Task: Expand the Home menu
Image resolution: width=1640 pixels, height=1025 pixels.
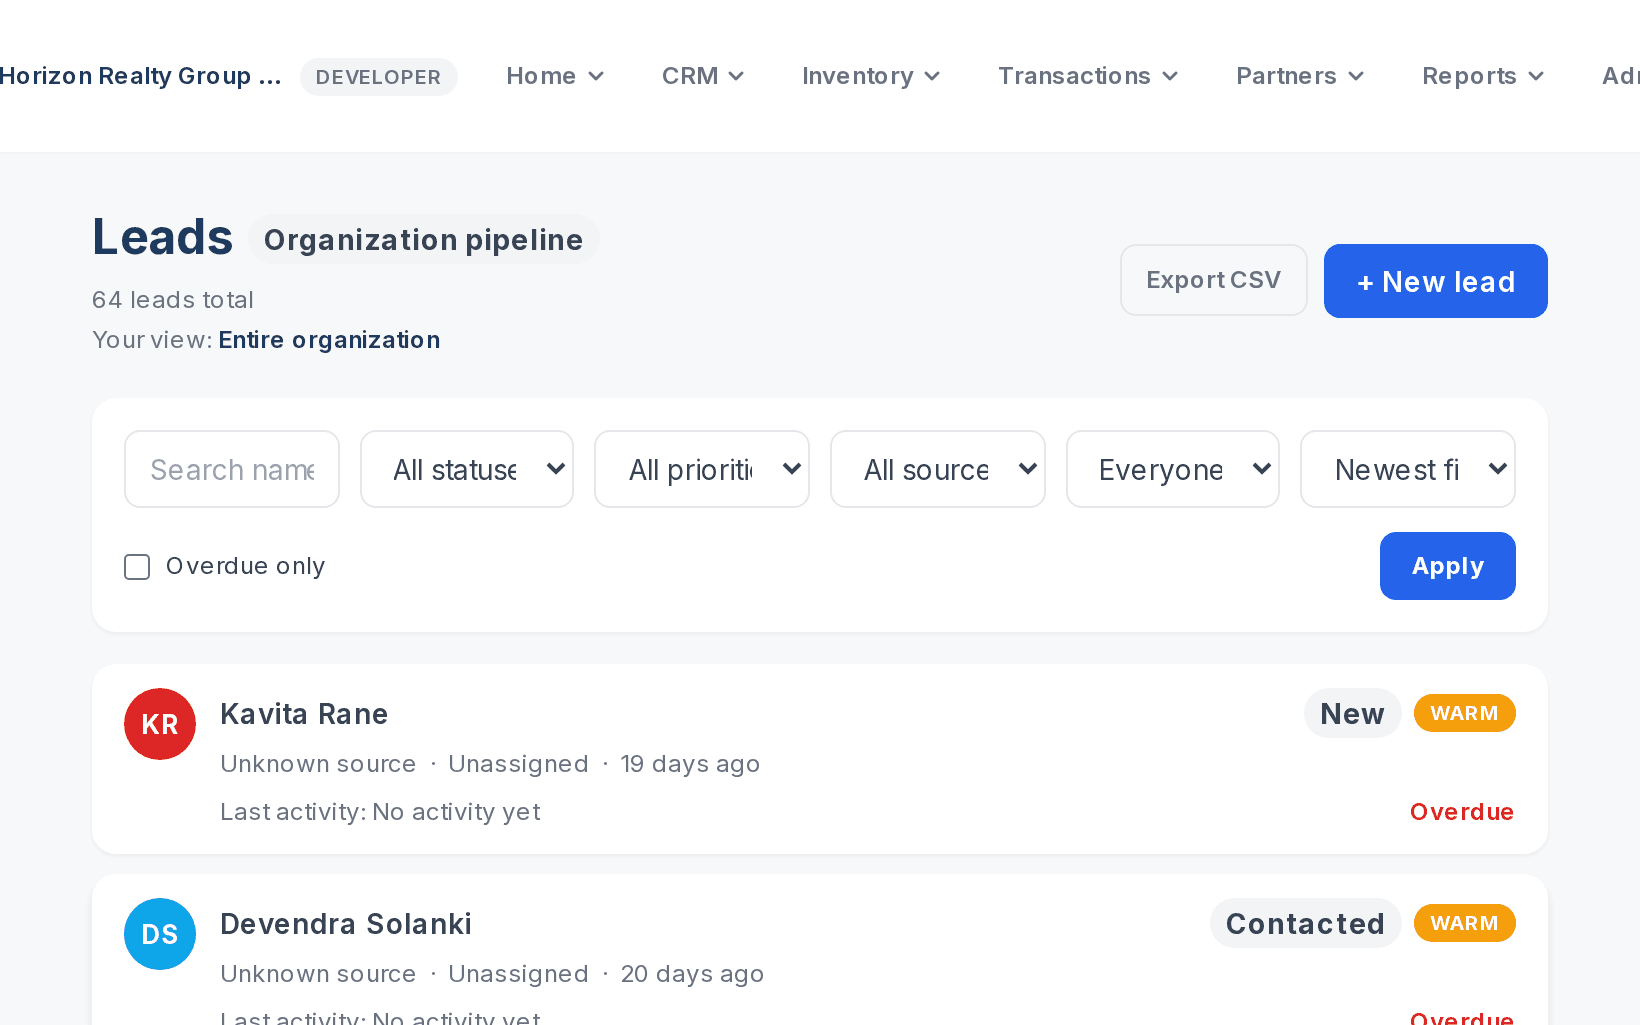Action: point(555,76)
